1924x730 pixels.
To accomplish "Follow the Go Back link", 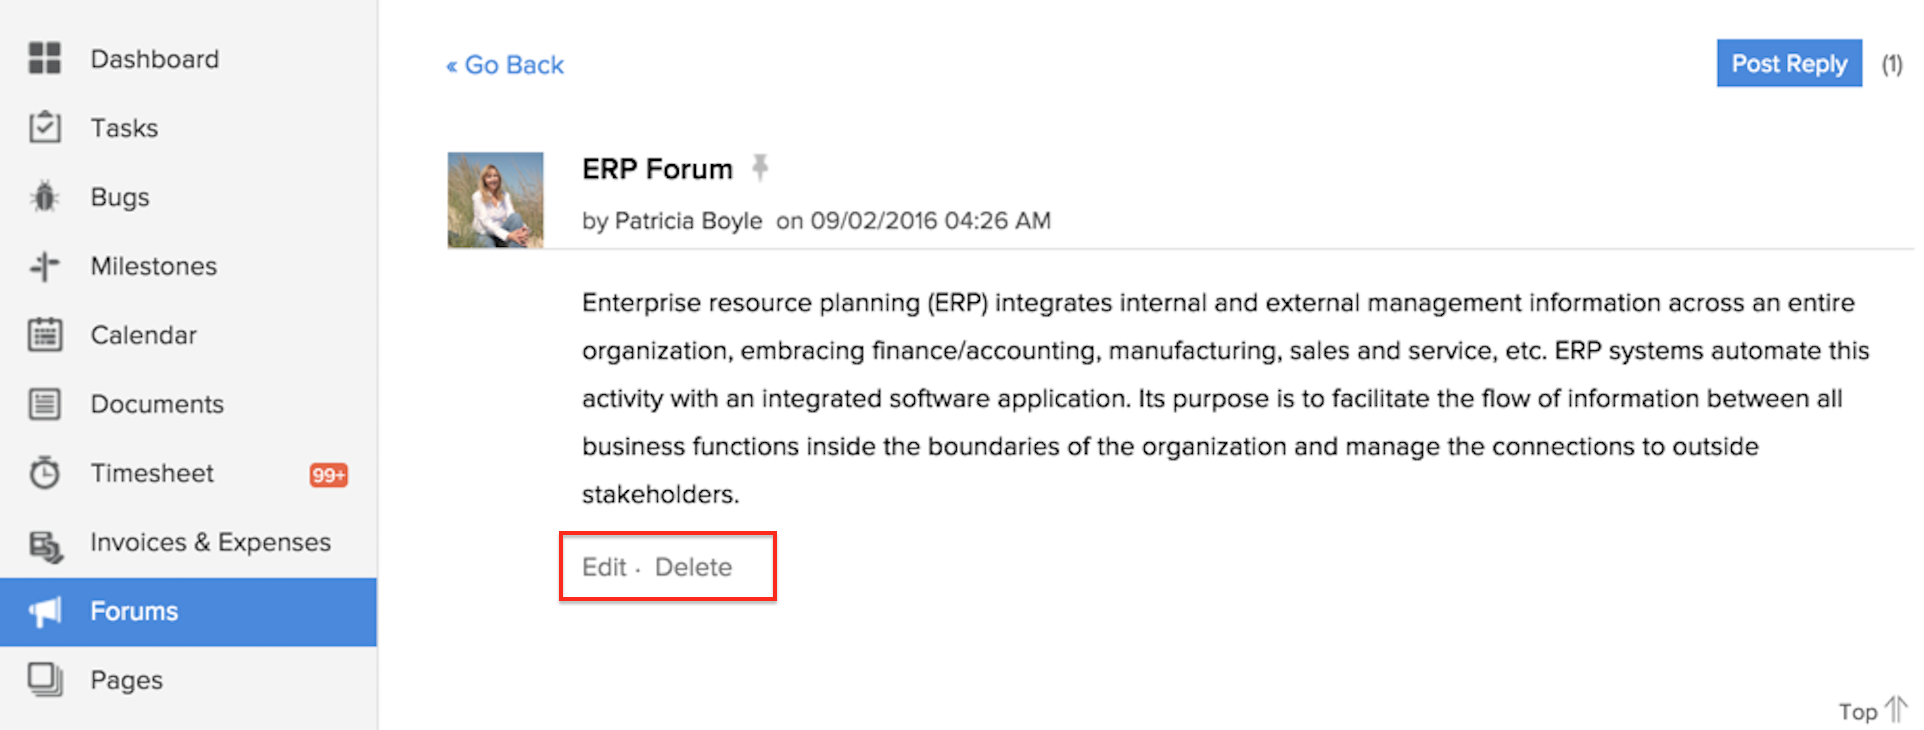I will click(505, 65).
